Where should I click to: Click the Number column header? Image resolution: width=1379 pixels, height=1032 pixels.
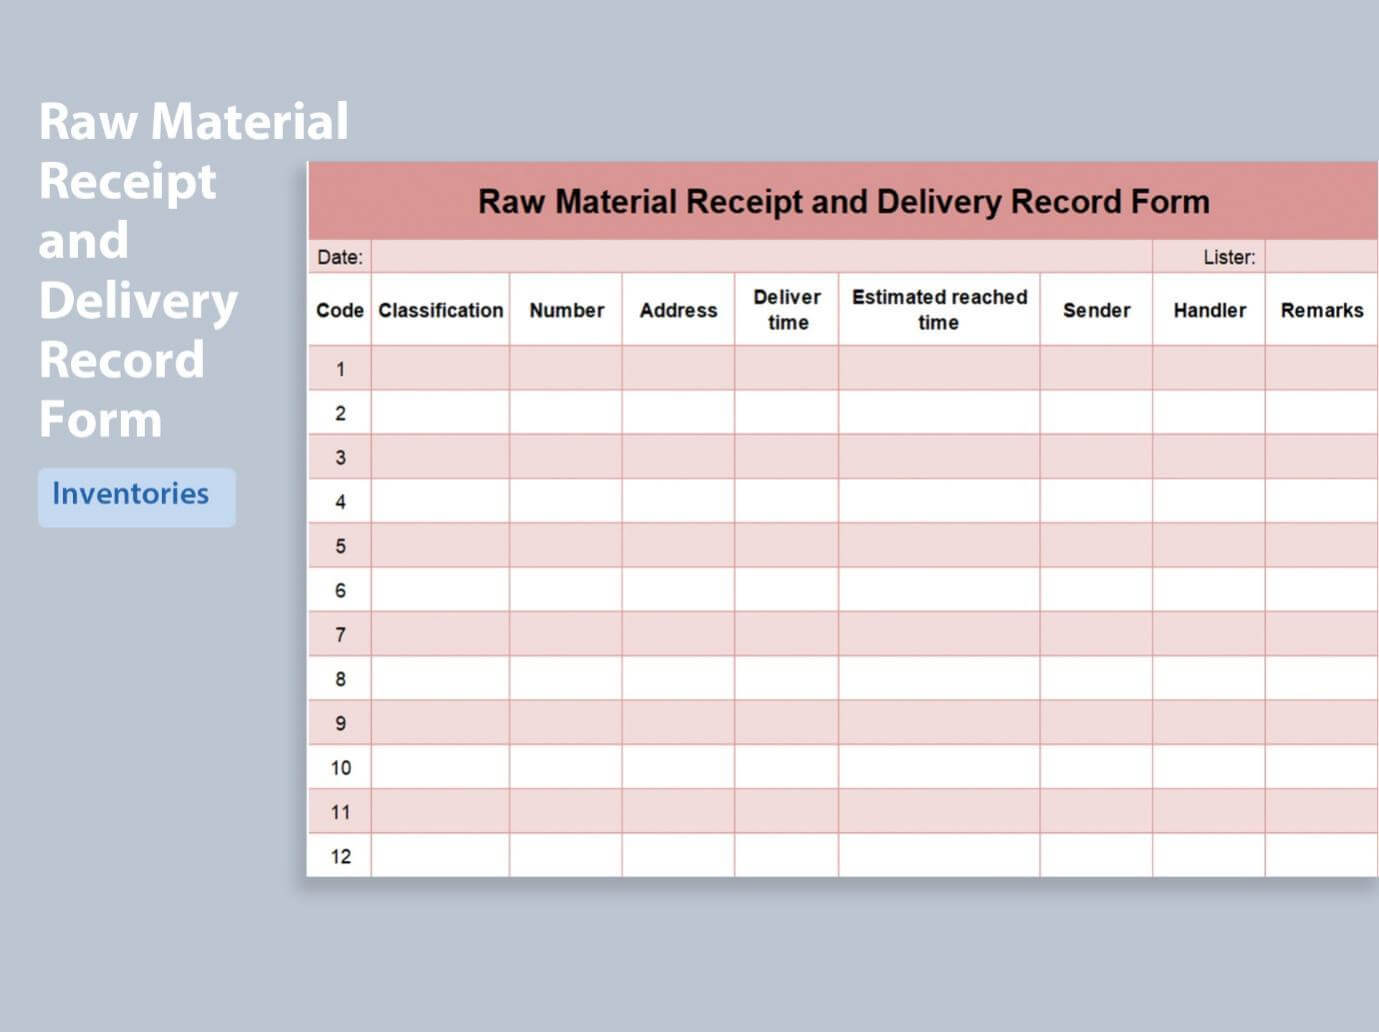(566, 310)
